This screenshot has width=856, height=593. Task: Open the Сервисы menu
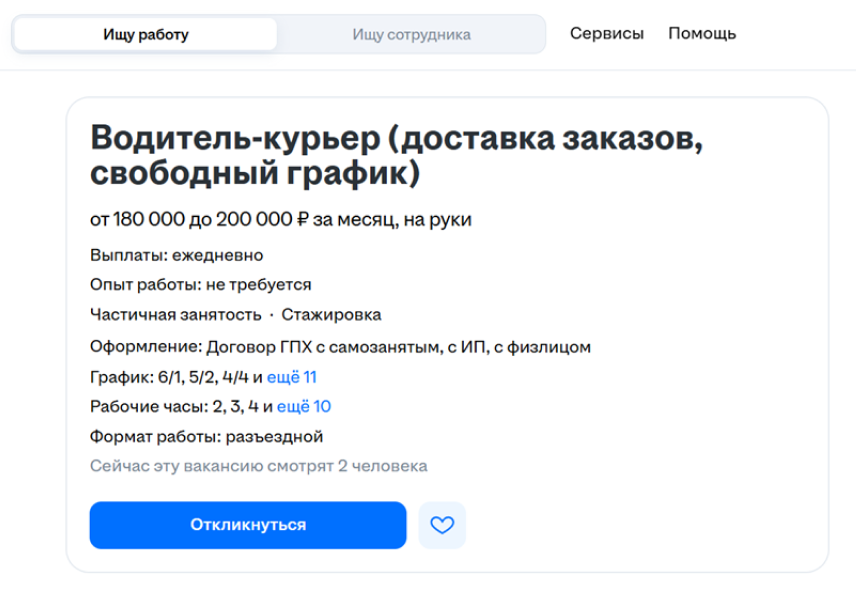(x=607, y=33)
